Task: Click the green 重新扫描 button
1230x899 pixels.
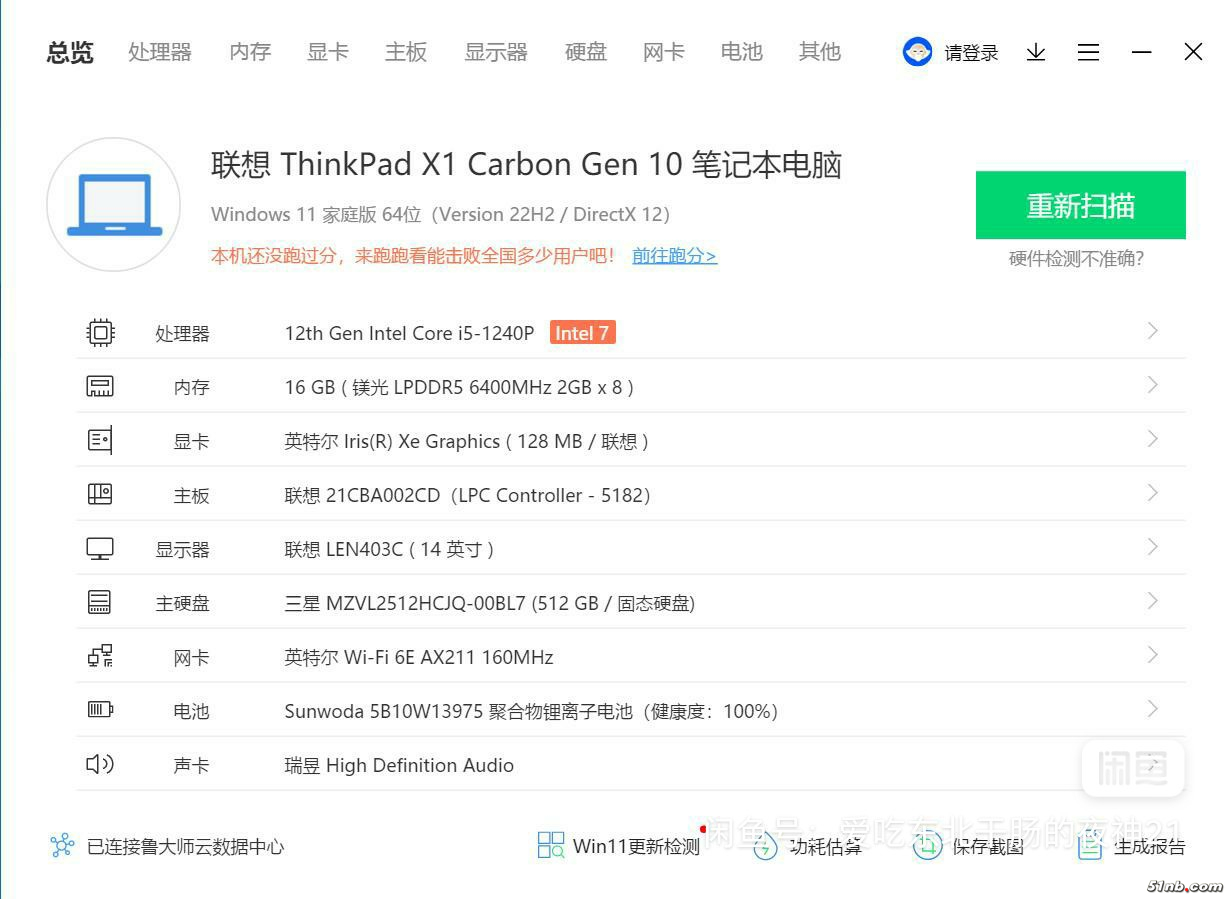Action: coord(1080,205)
